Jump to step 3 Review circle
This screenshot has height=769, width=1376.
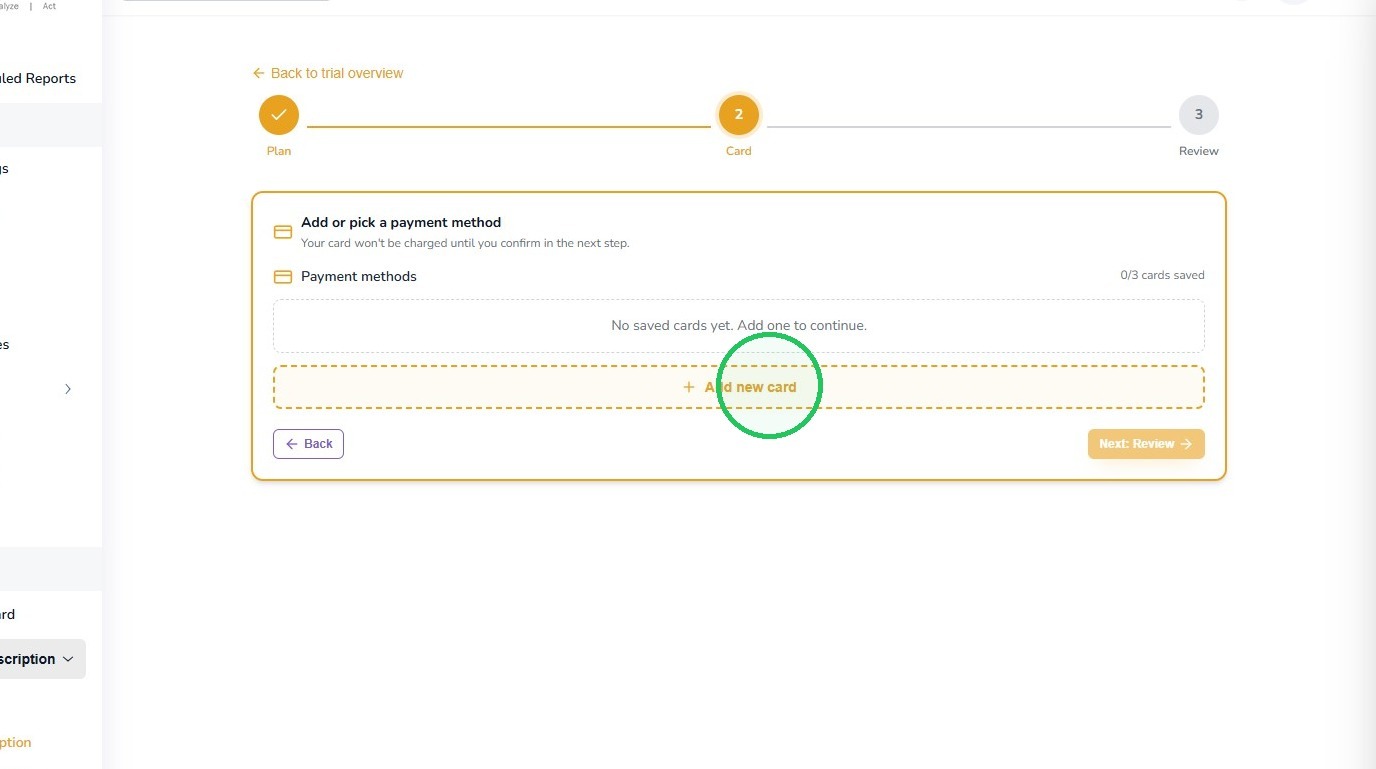tap(1199, 115)
